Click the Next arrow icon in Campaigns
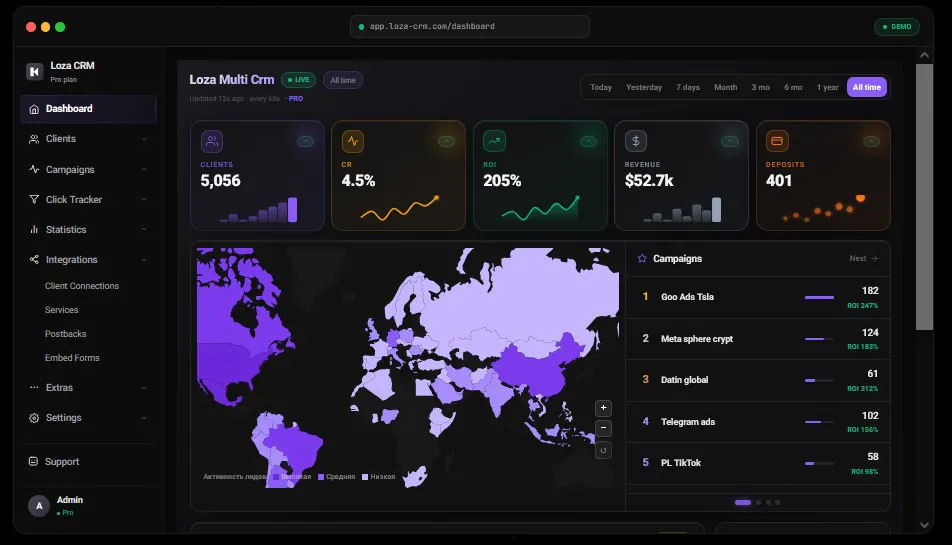The height and width of the screenshot is (545, 952). click(874, 259)
